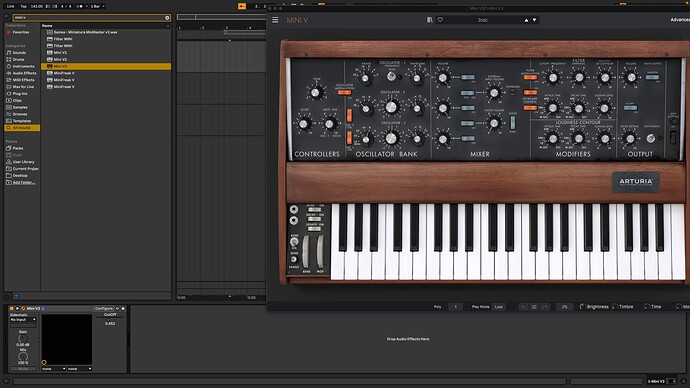This screenshot has width=690, height=388.
Task: Open the Play Mode Low dropdown
Action: [x=499, y=307]
